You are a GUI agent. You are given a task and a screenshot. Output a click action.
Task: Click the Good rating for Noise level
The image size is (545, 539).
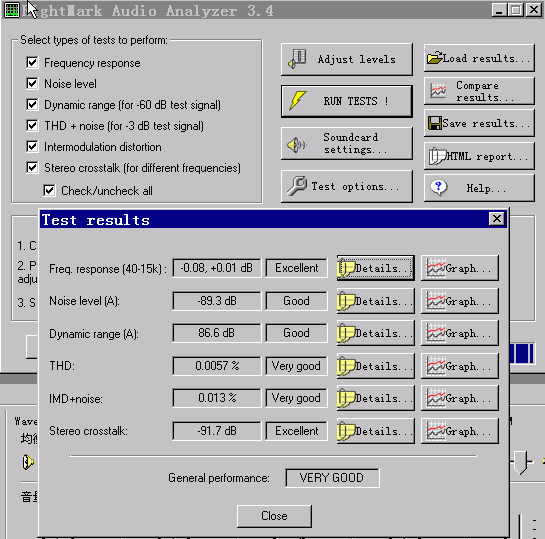296,301
